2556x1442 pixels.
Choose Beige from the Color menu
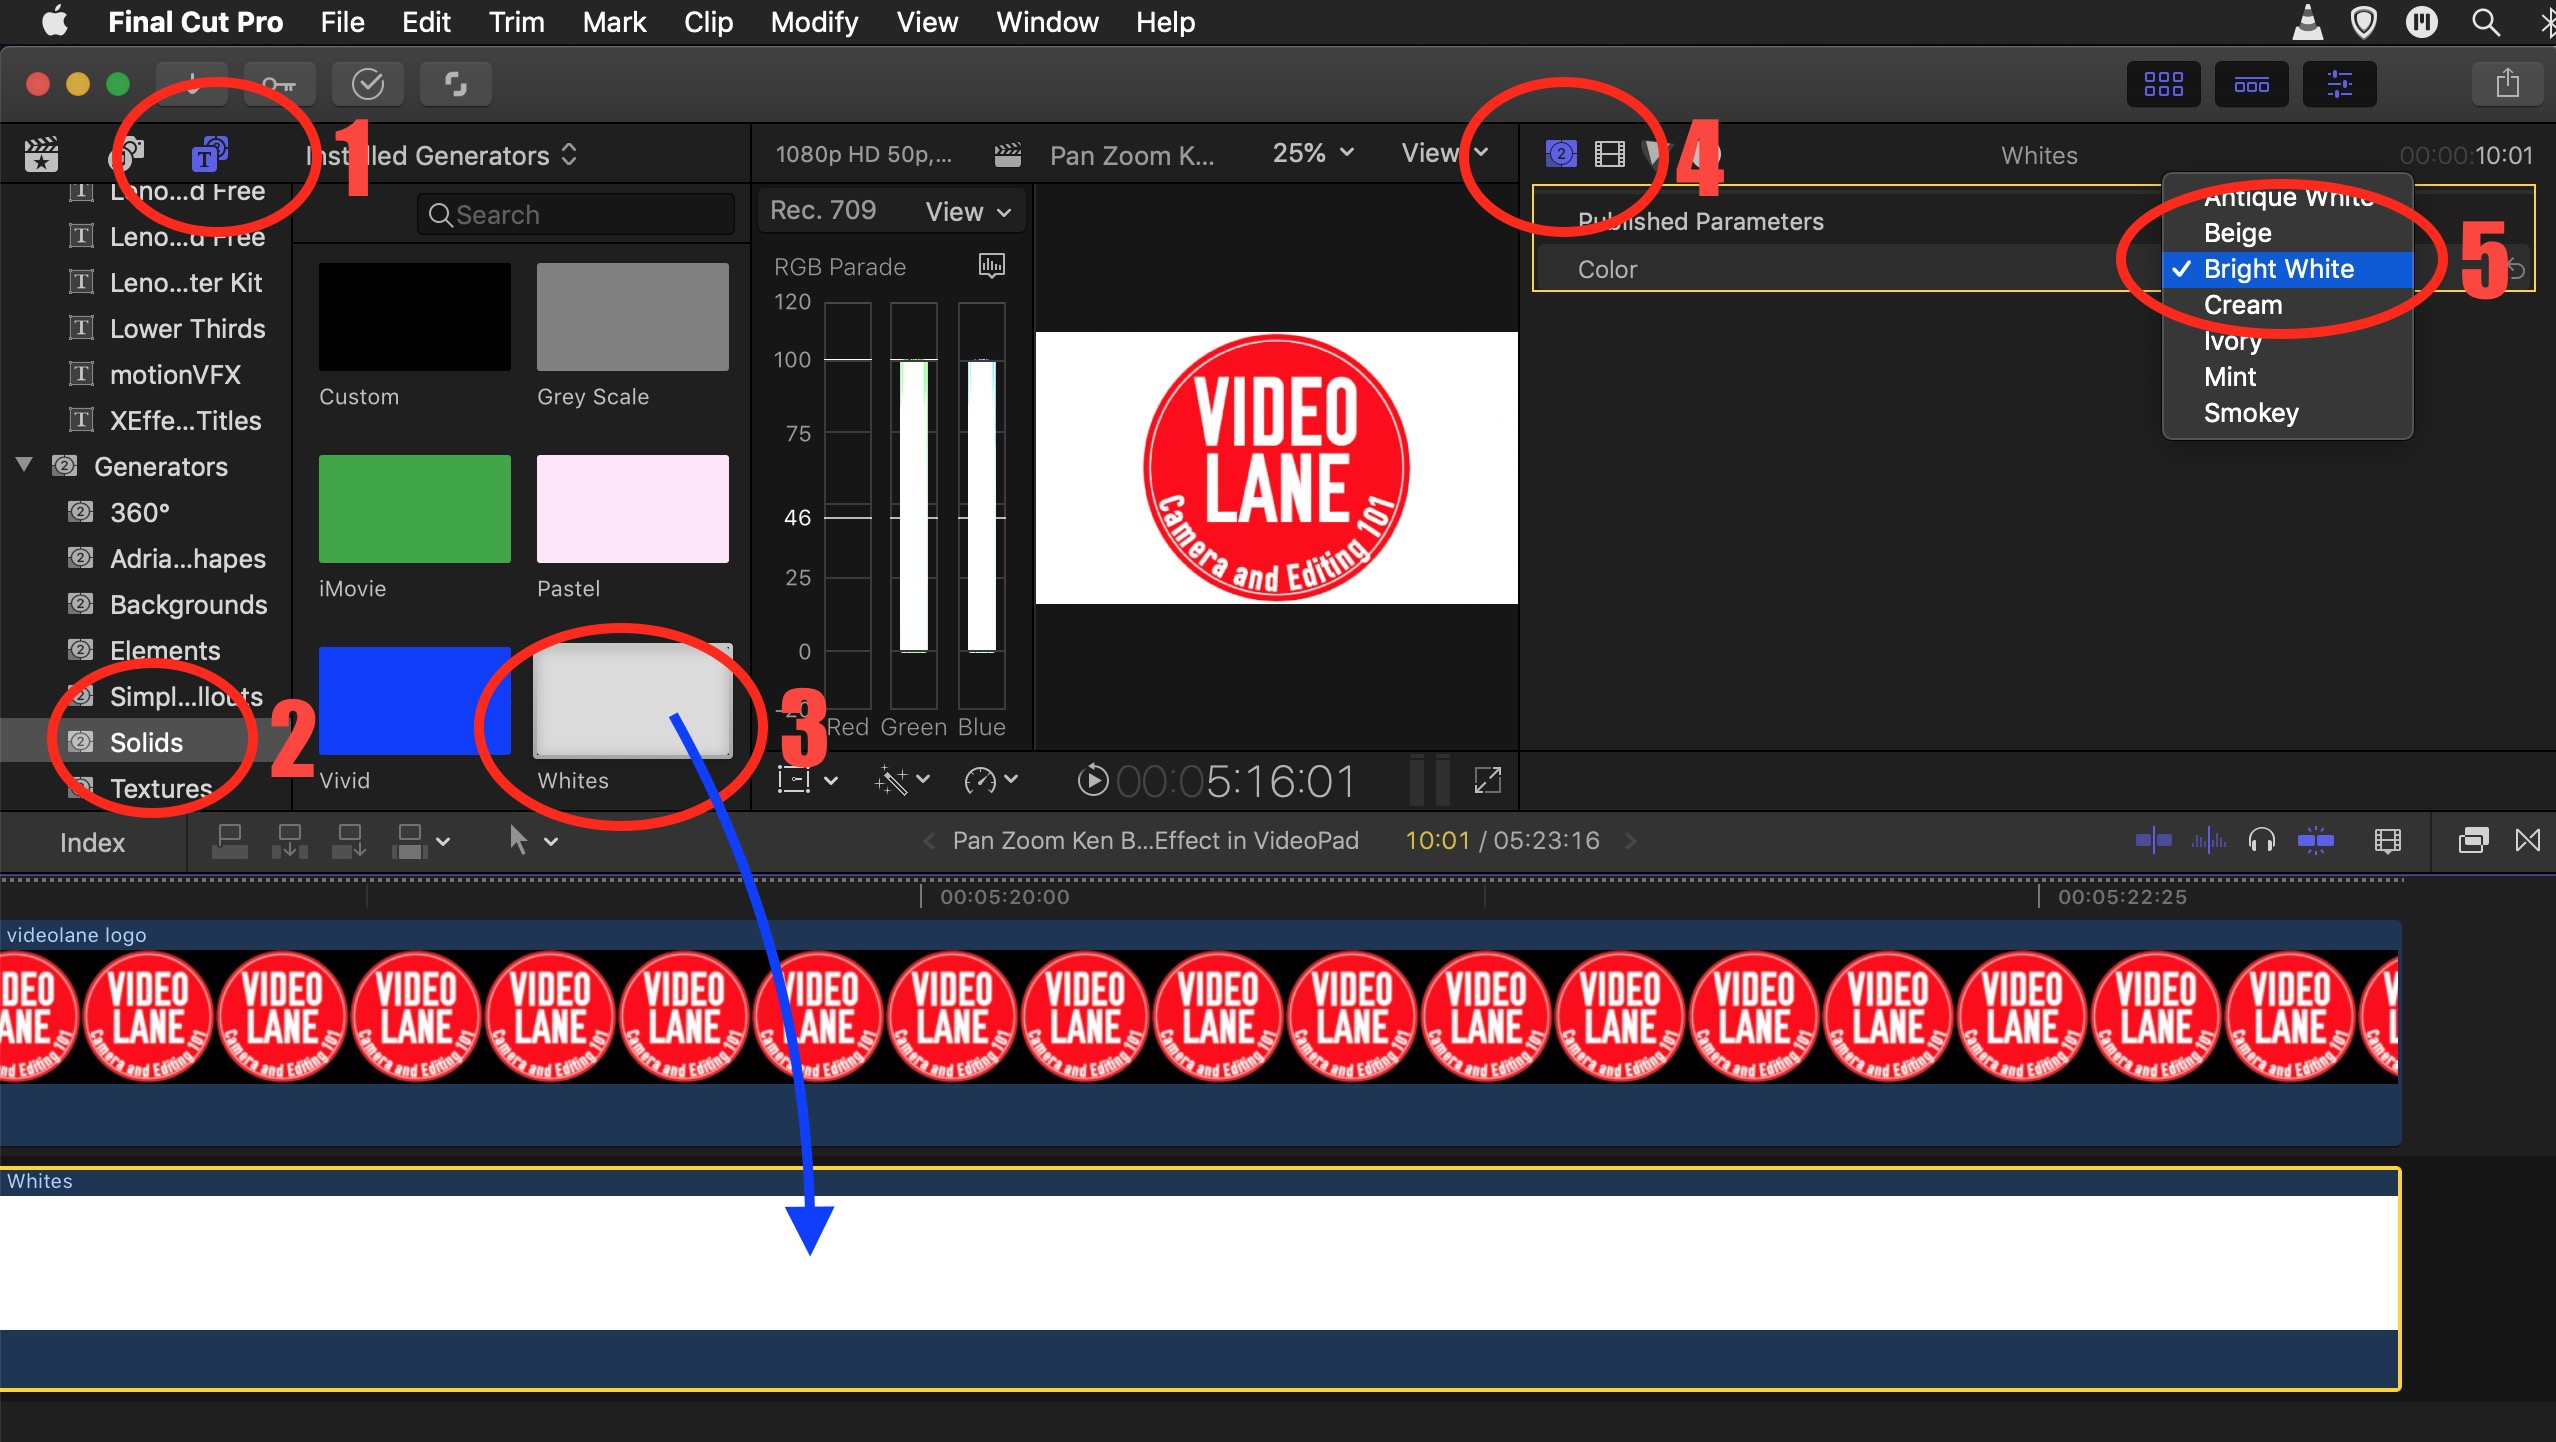tap(2288, 233)
